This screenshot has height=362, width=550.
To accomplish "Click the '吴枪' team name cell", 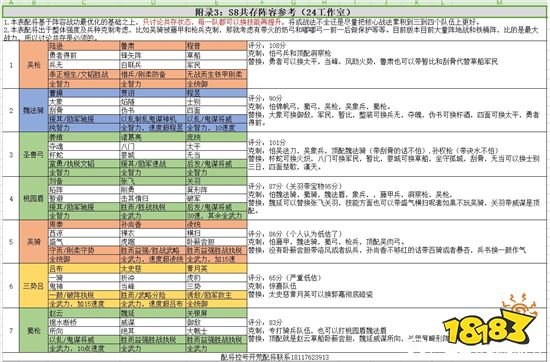I will pos(34,65).
